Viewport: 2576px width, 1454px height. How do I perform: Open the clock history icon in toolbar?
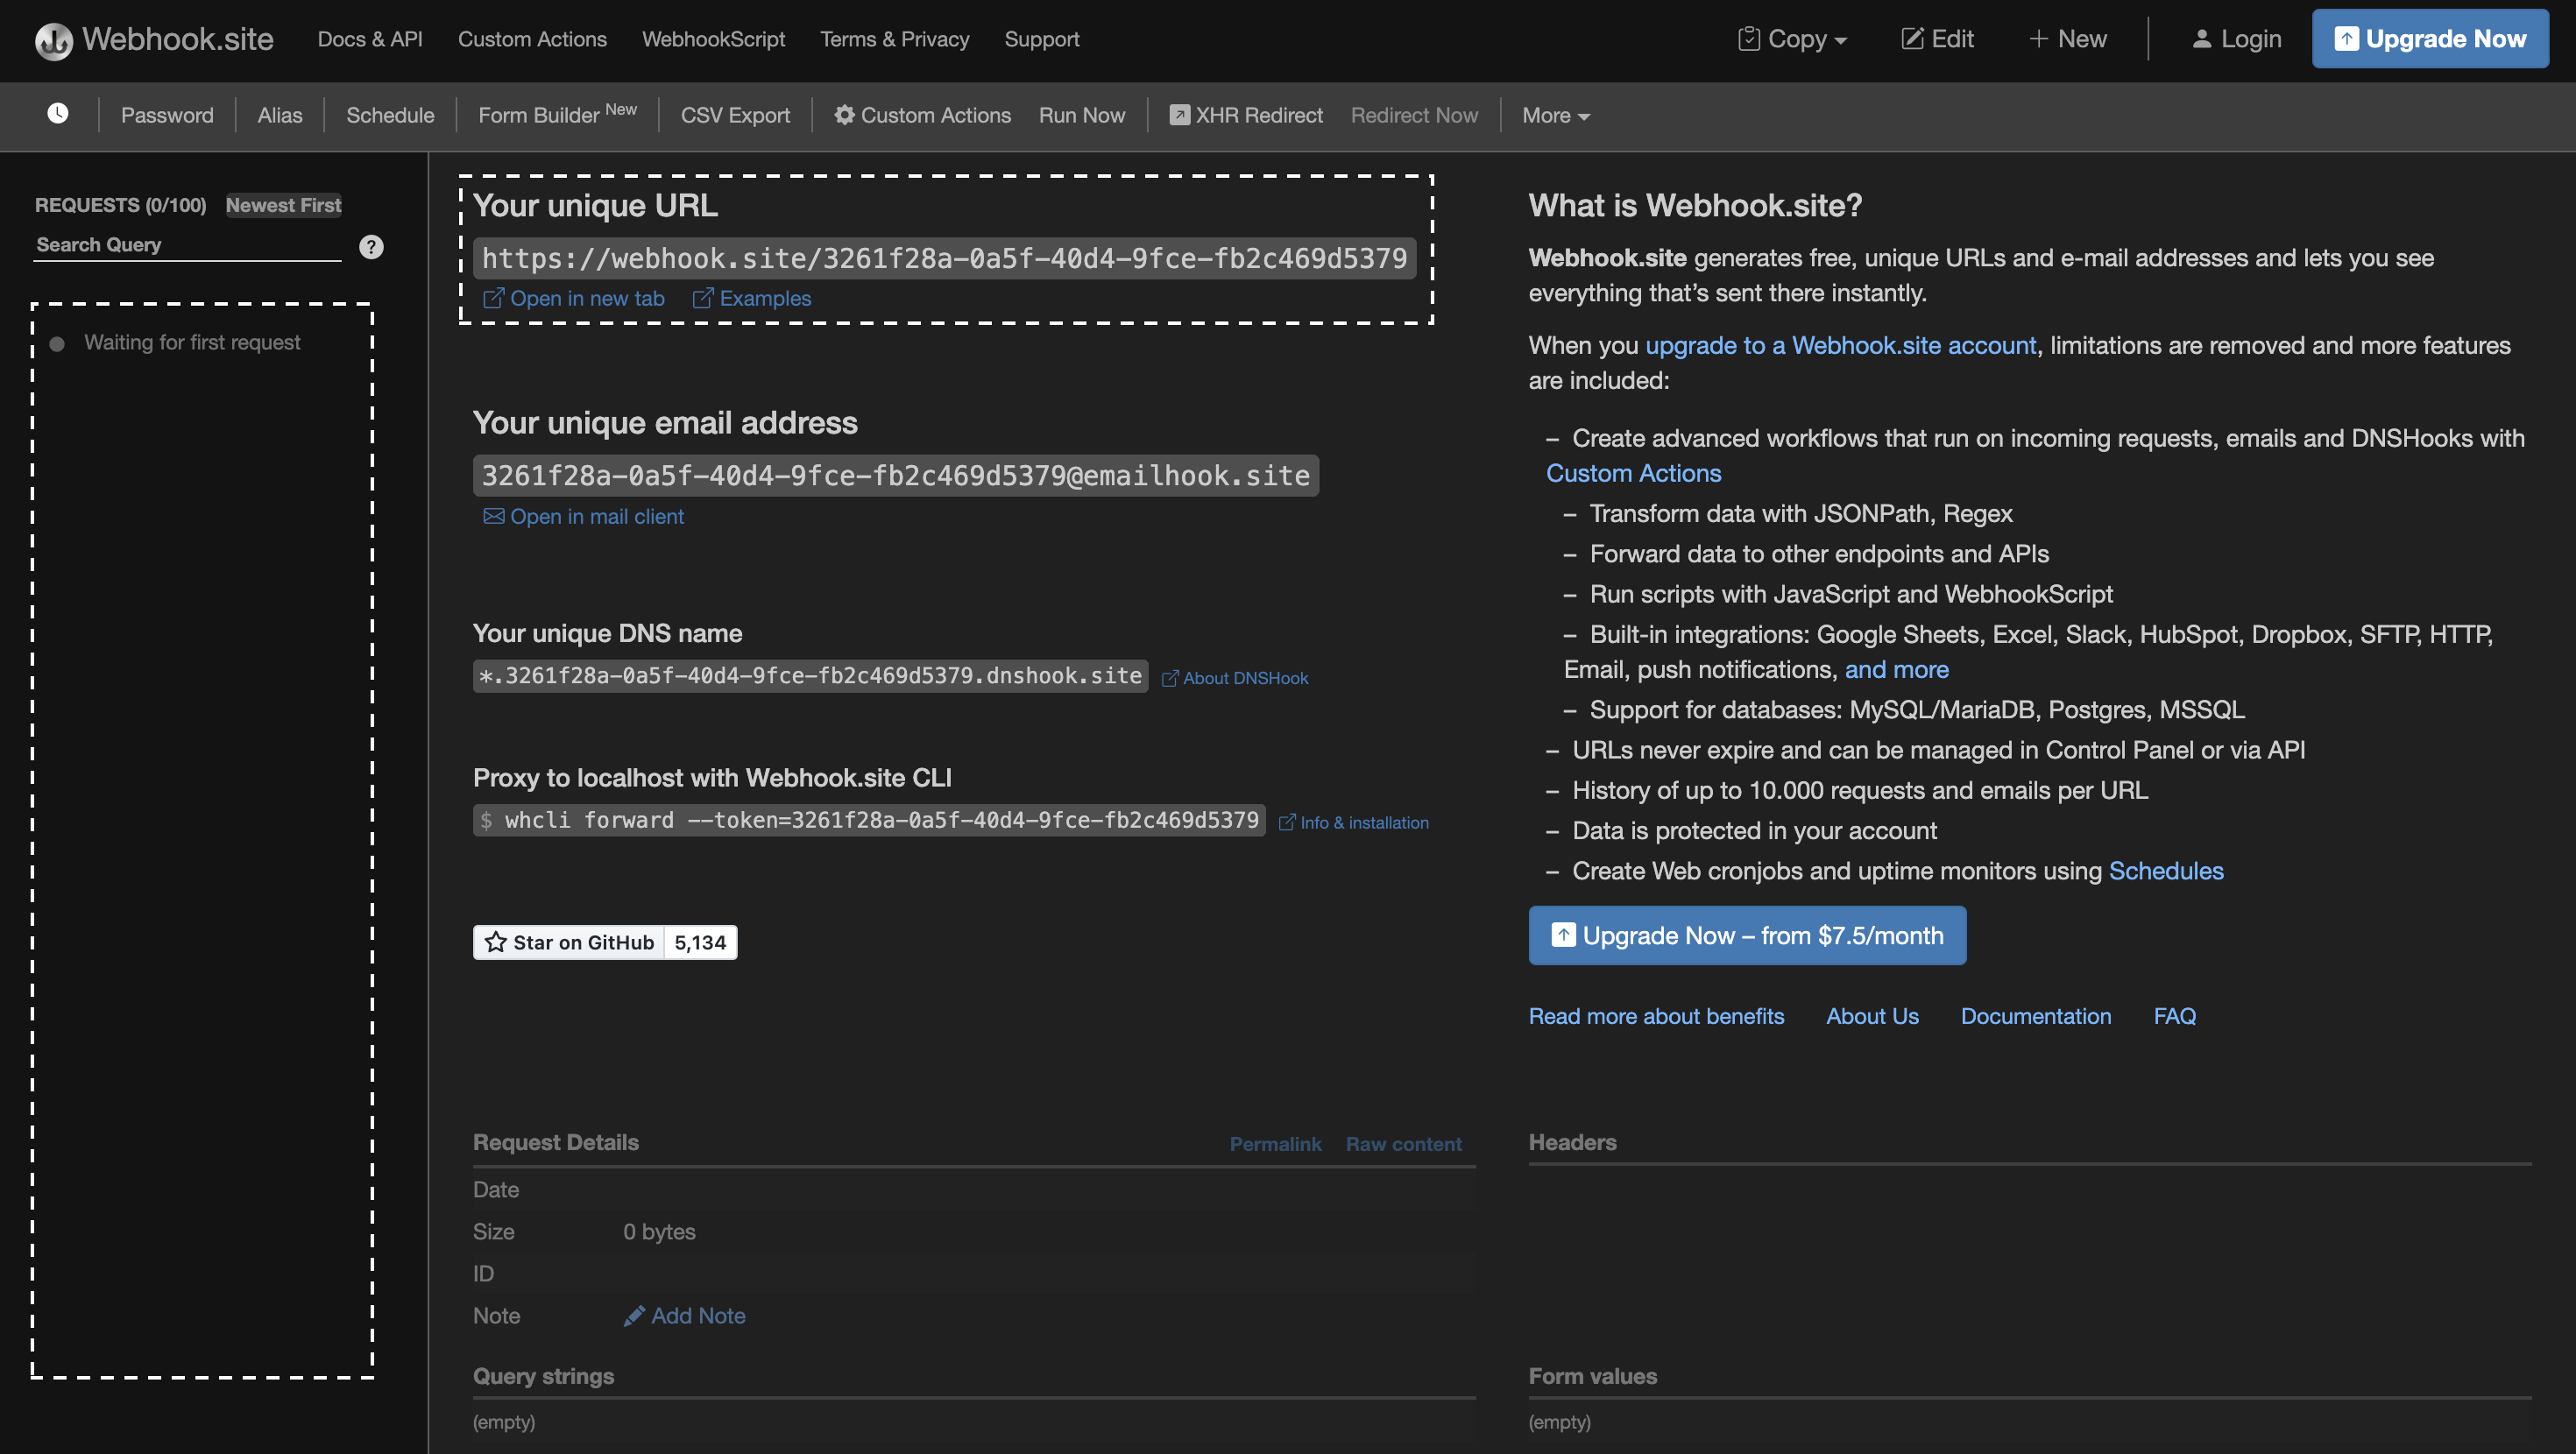click(58, 114)
